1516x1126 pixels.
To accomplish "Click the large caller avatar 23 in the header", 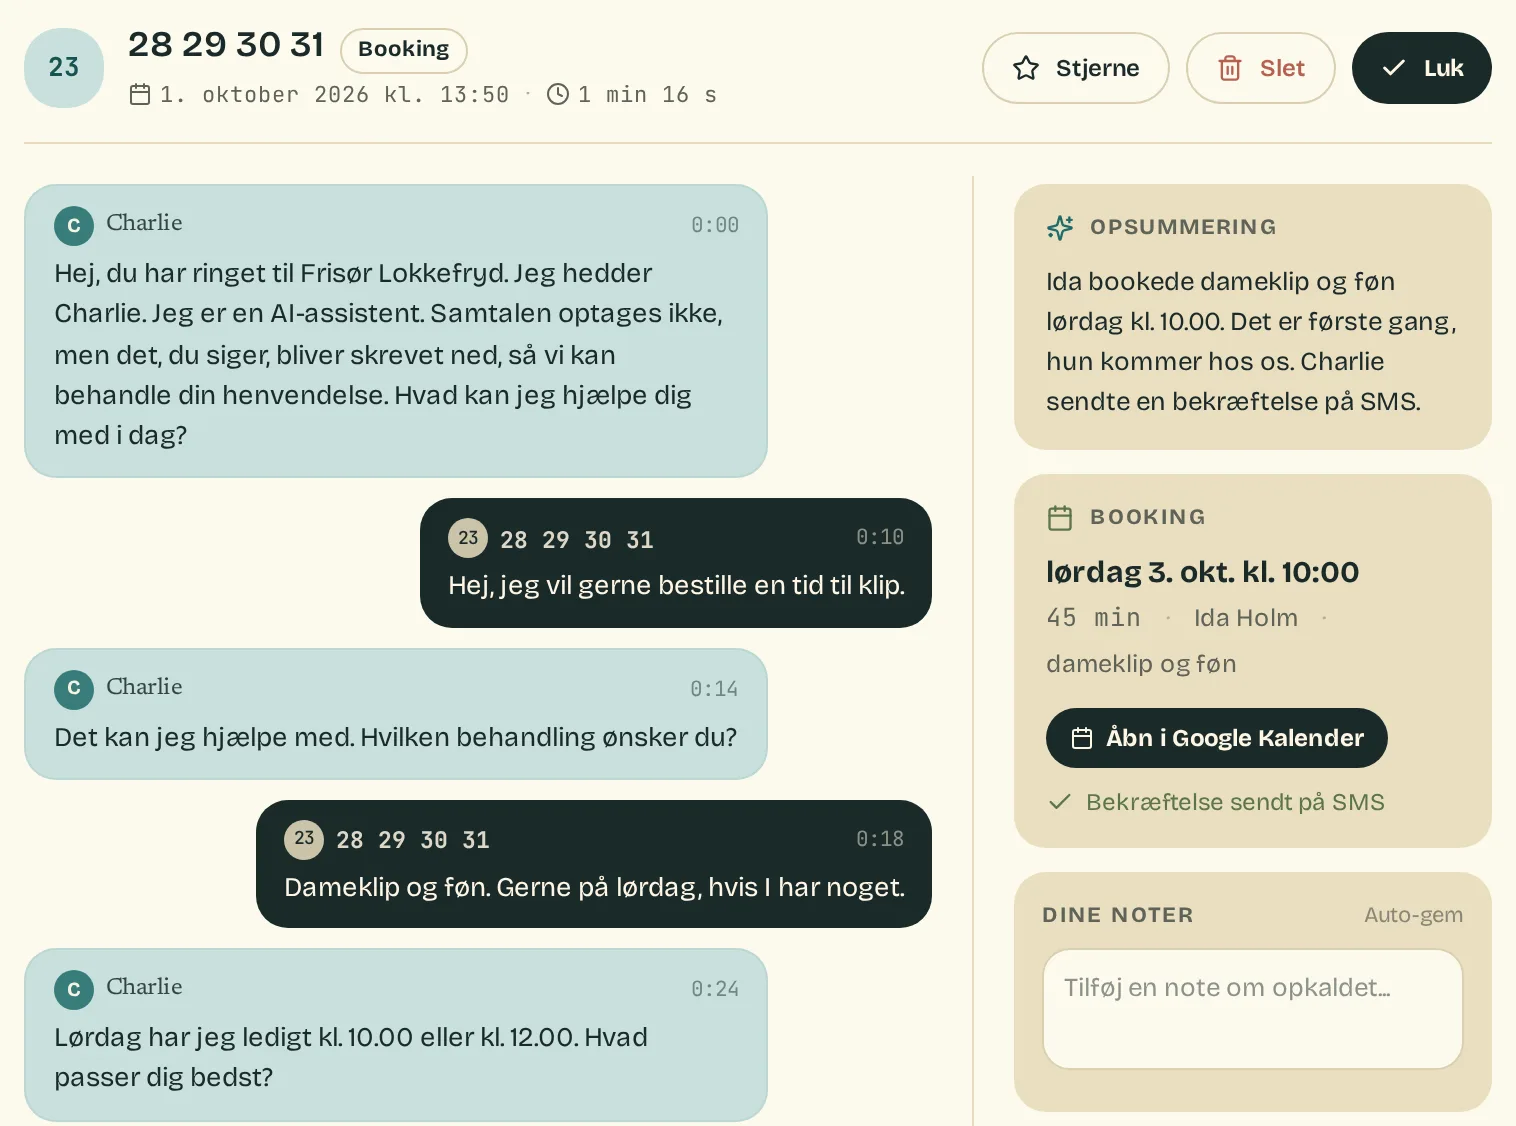I will 64,68.
